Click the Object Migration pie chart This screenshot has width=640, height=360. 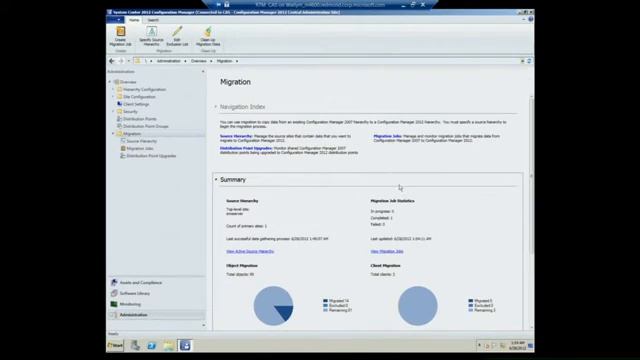pyautogui.click(x=273, y=306)
